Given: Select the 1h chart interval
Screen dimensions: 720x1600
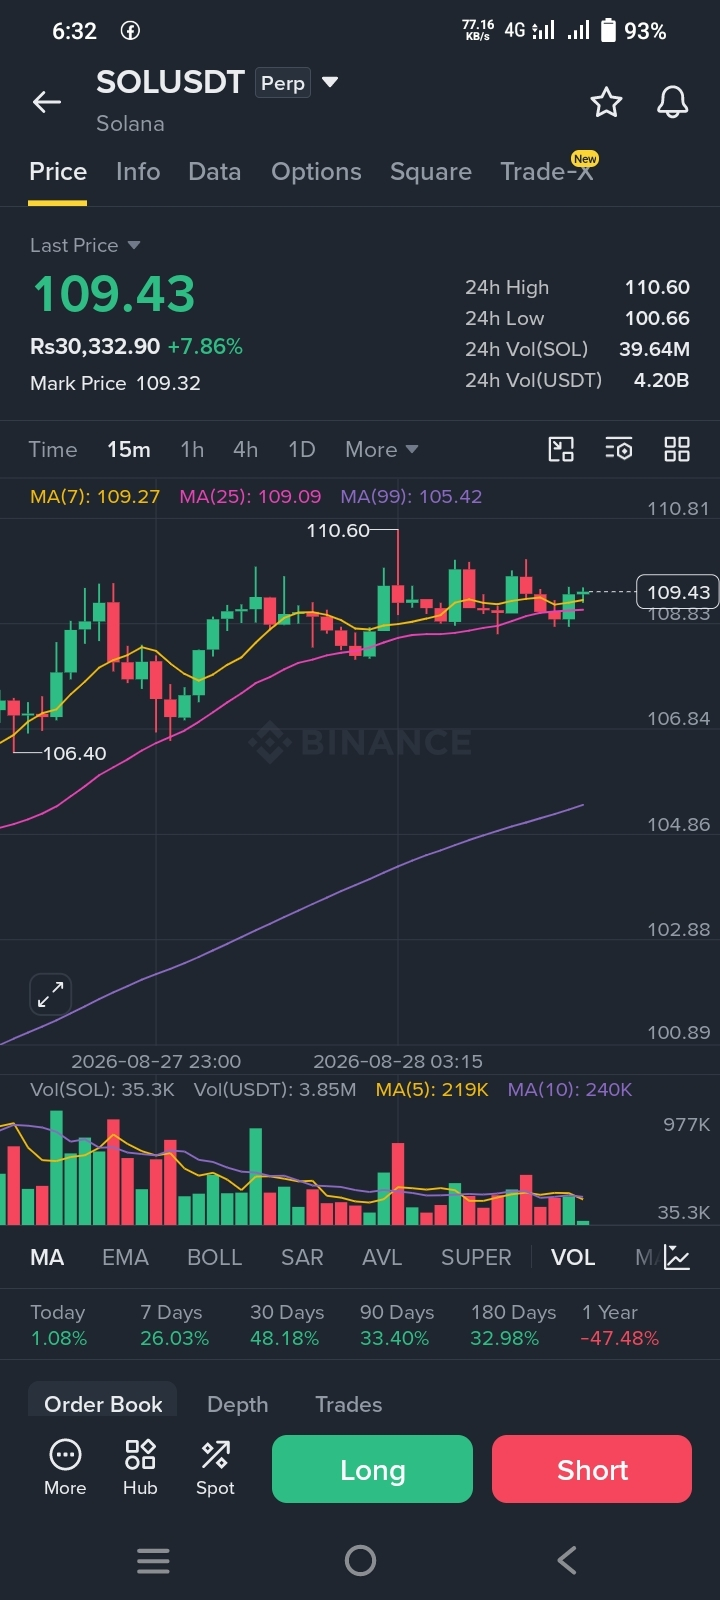Looking at the screenshot, I should pyautogui.click(x=192, y=450).
